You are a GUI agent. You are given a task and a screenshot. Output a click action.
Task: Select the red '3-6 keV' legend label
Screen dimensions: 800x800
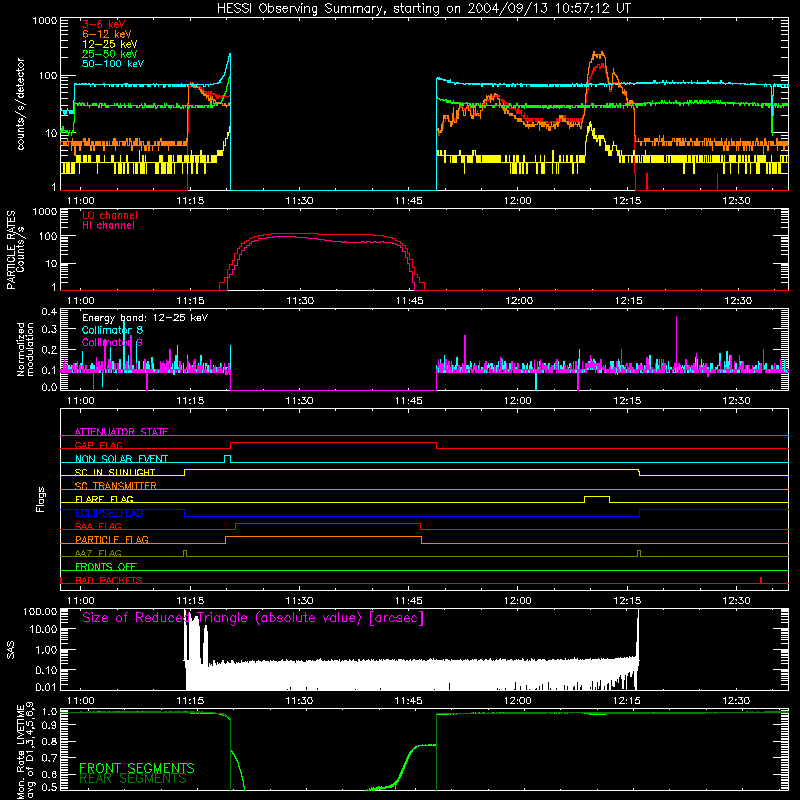[x=104, y=24]
